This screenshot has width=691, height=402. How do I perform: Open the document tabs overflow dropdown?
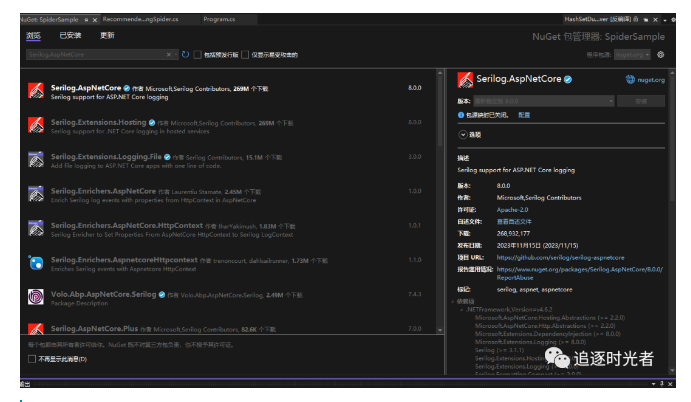coord(665,20)
